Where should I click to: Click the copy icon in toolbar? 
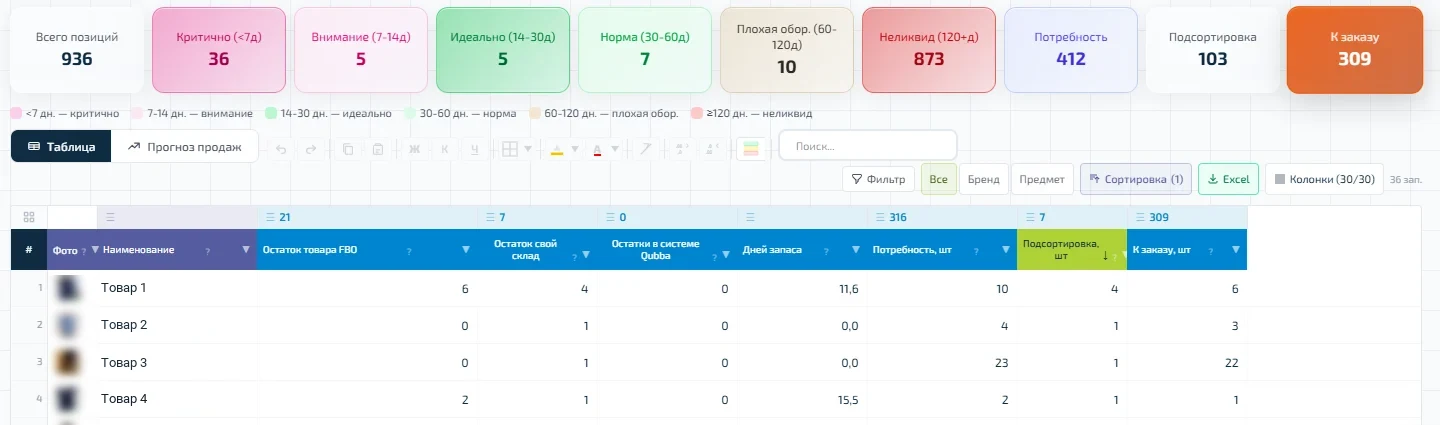[x=348, y=149]
